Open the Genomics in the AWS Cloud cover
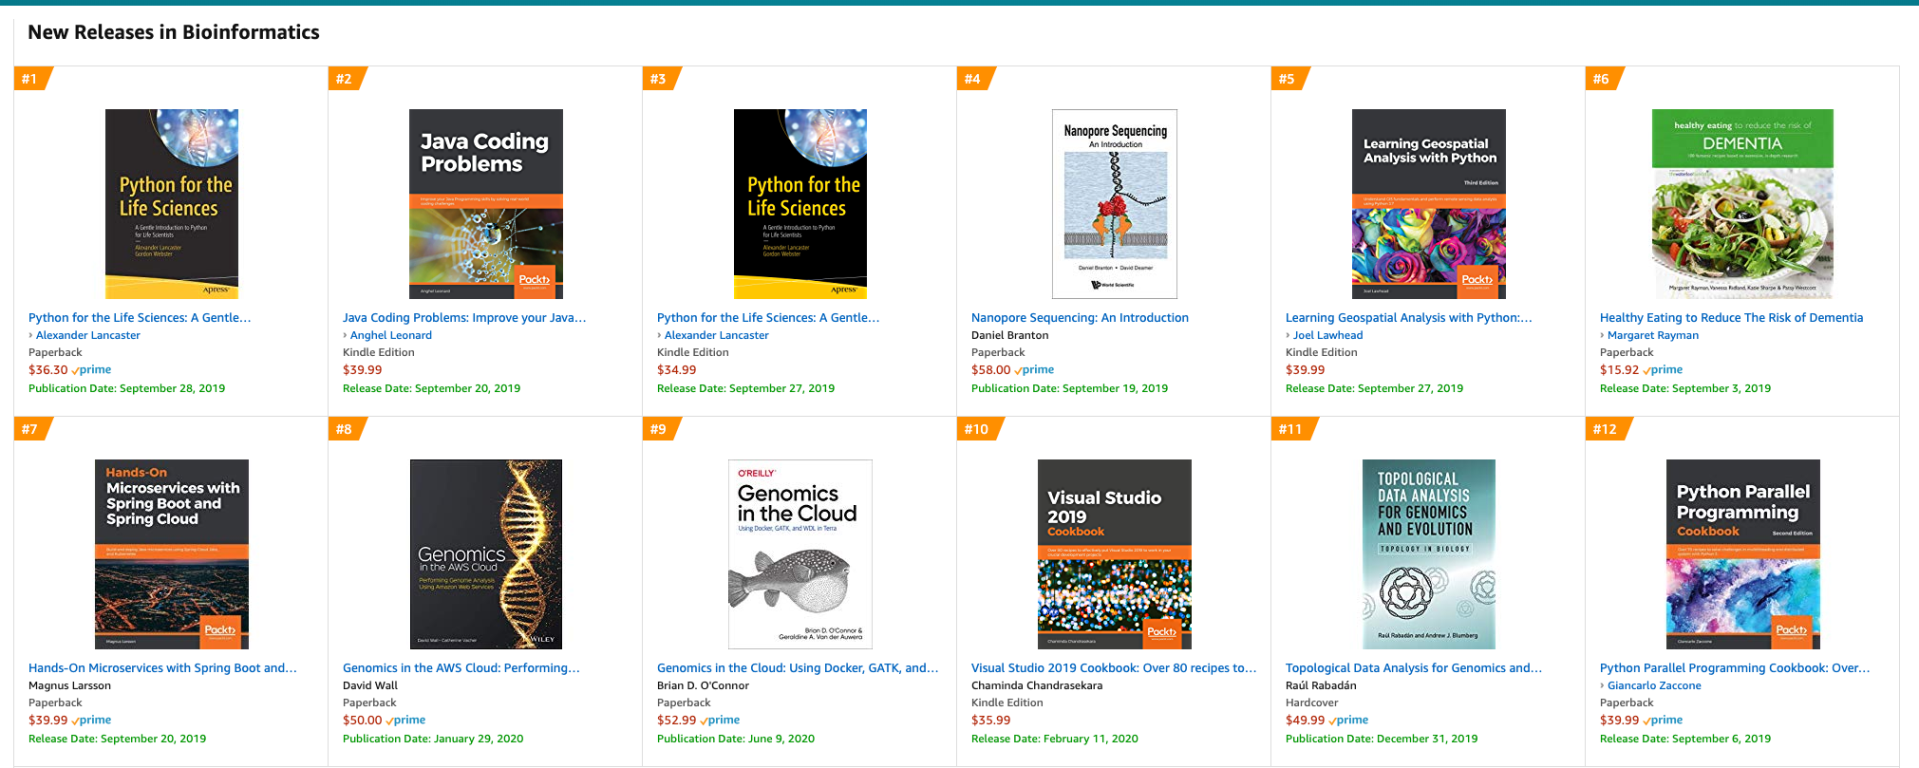 click(485, 554)
